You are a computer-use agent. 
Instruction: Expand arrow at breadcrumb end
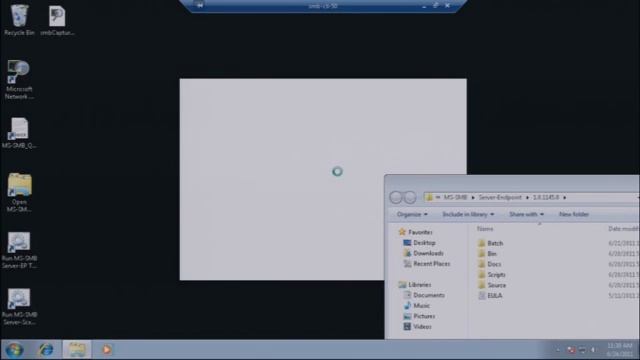[x=564, y=198]
